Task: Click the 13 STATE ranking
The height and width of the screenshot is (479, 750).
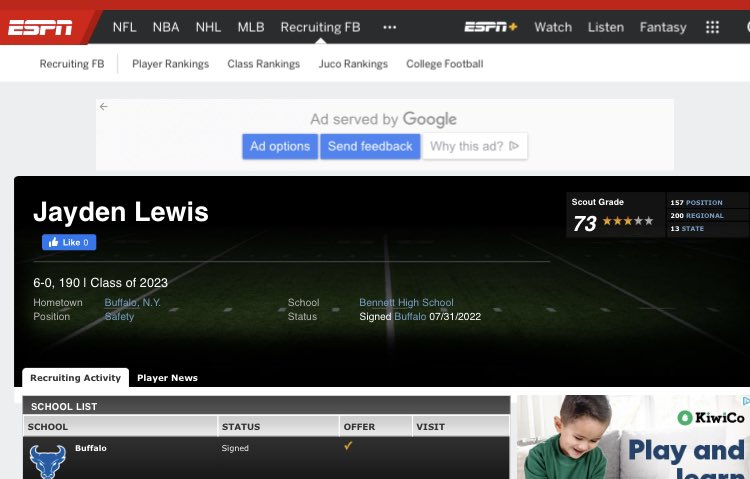Action: [x=687, y=229]
